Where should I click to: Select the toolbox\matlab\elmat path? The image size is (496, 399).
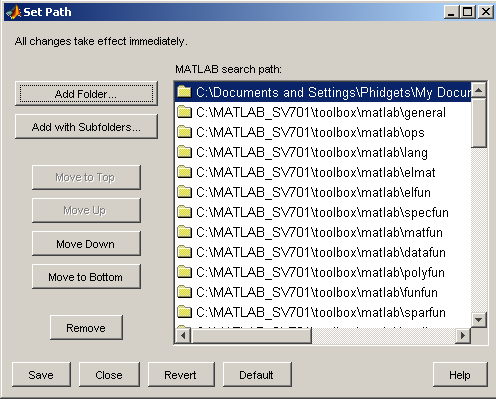(323, 172)
